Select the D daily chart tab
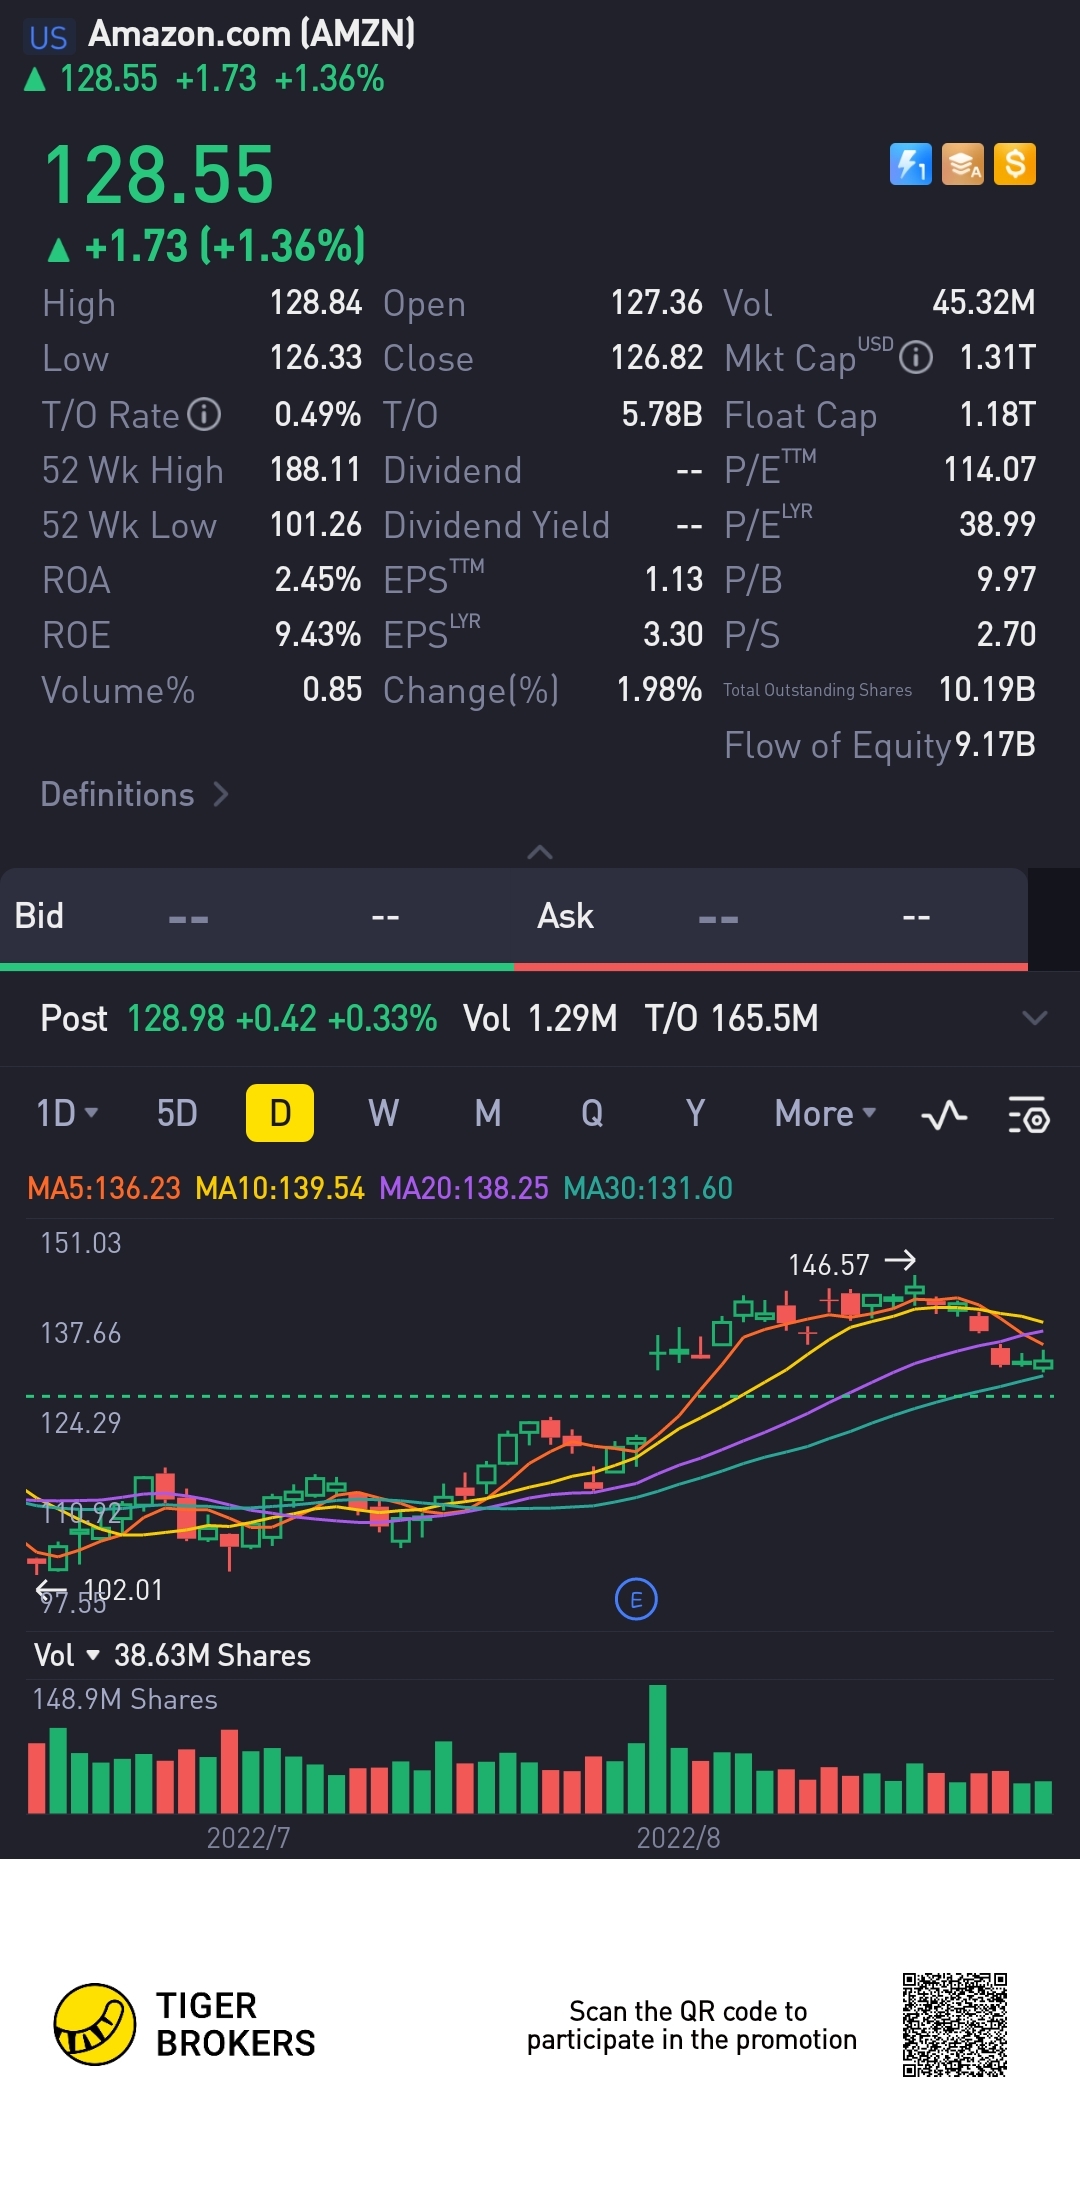Viewport: 1080px width, 2191px height. click(x=280, y=1113)
